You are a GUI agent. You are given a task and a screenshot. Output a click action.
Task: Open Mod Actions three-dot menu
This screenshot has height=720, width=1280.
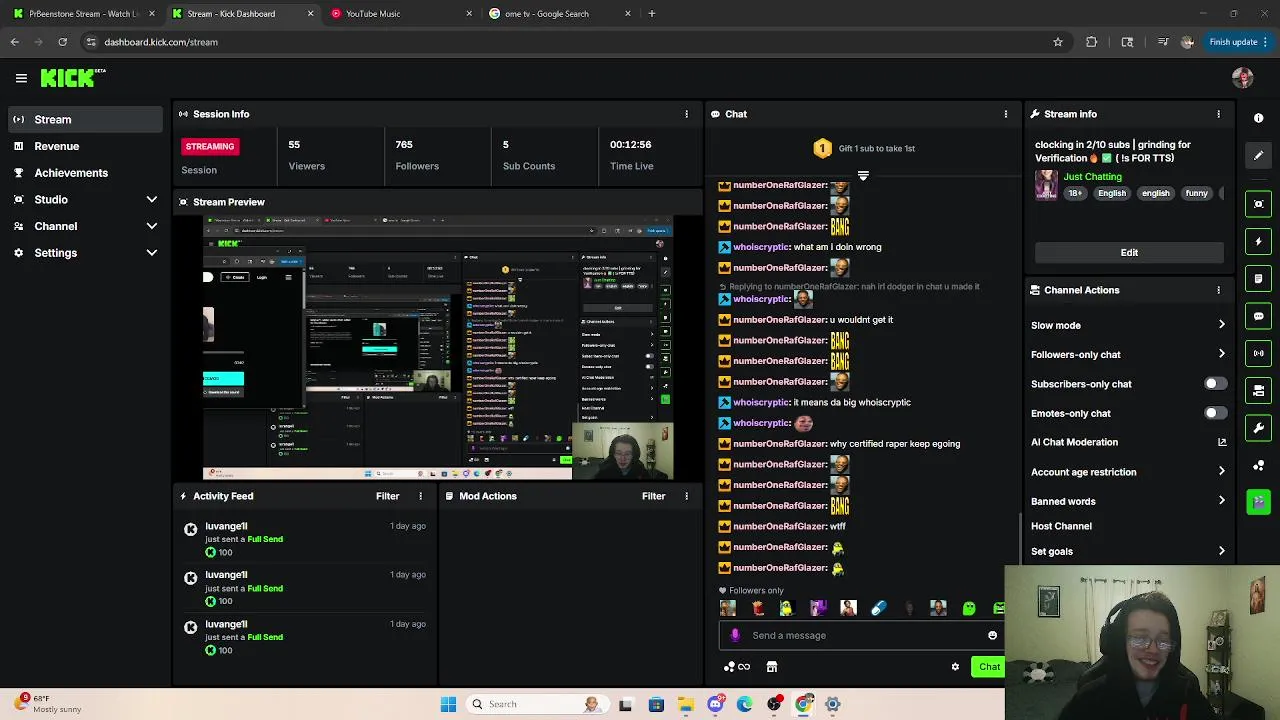point(686,496)
